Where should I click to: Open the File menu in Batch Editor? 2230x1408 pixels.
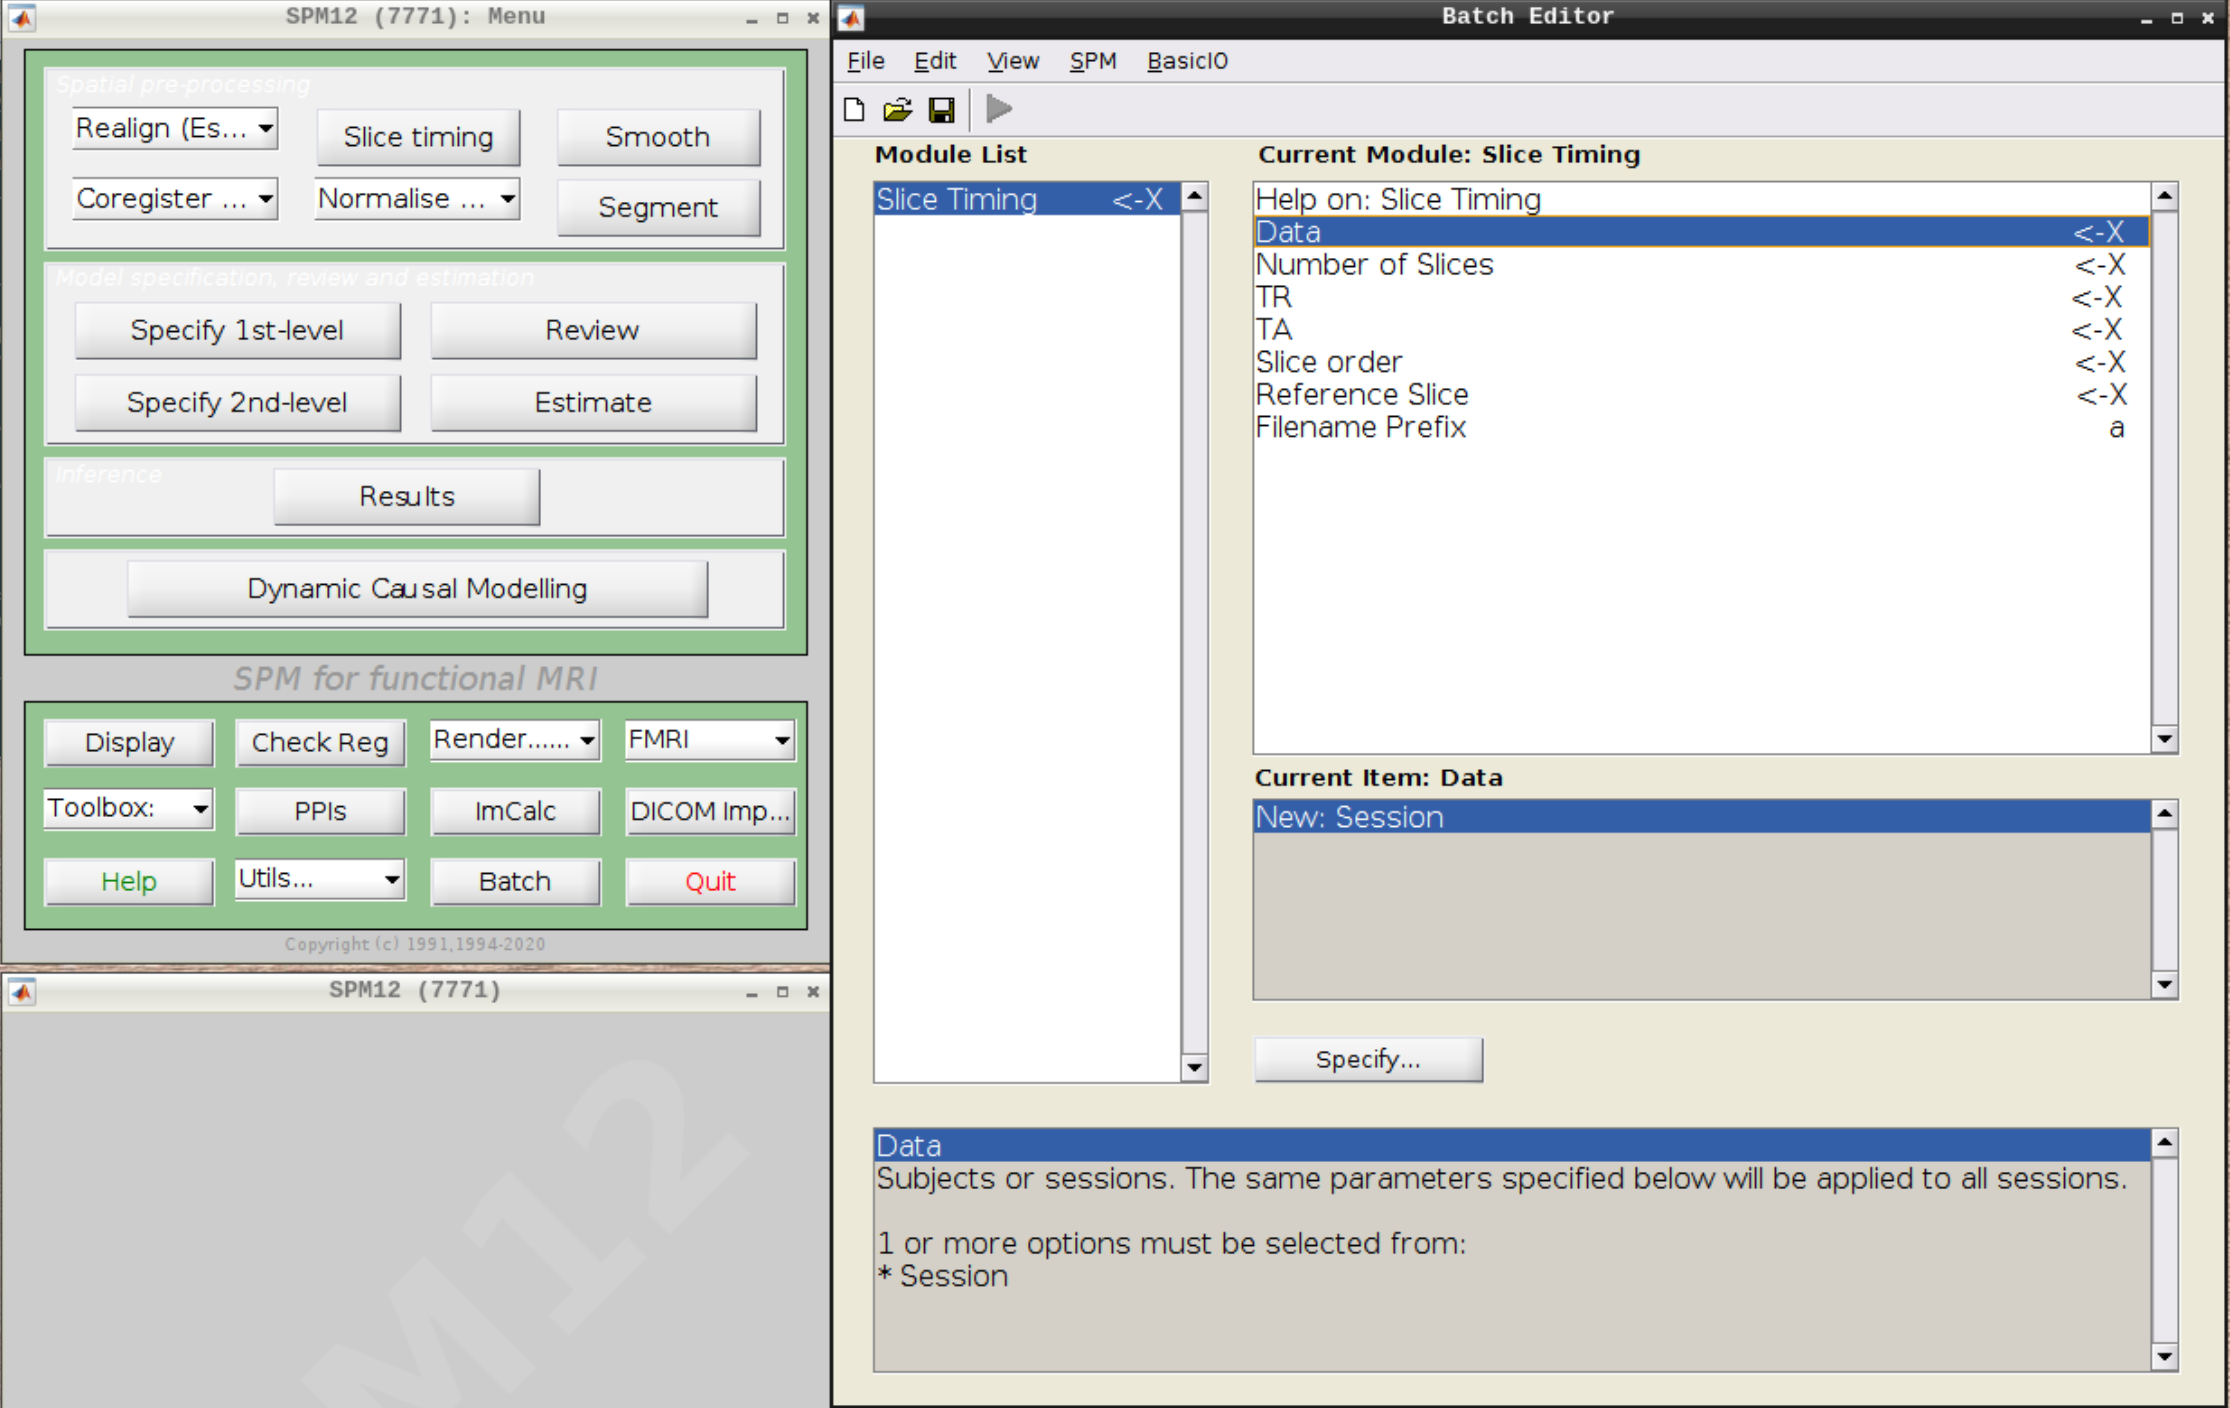point(865,61)
